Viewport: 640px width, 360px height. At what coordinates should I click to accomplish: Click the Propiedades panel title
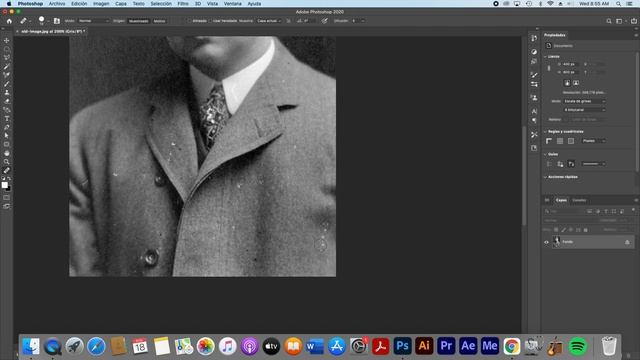click(555, 35)
